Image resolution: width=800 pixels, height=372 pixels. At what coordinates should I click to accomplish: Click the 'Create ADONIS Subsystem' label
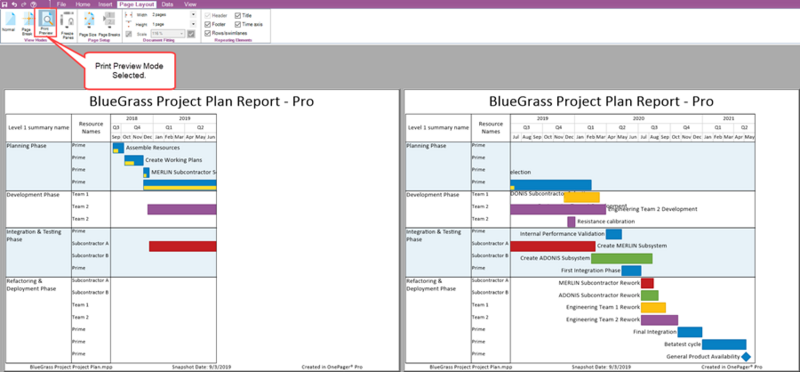click(x=555, y=258)
